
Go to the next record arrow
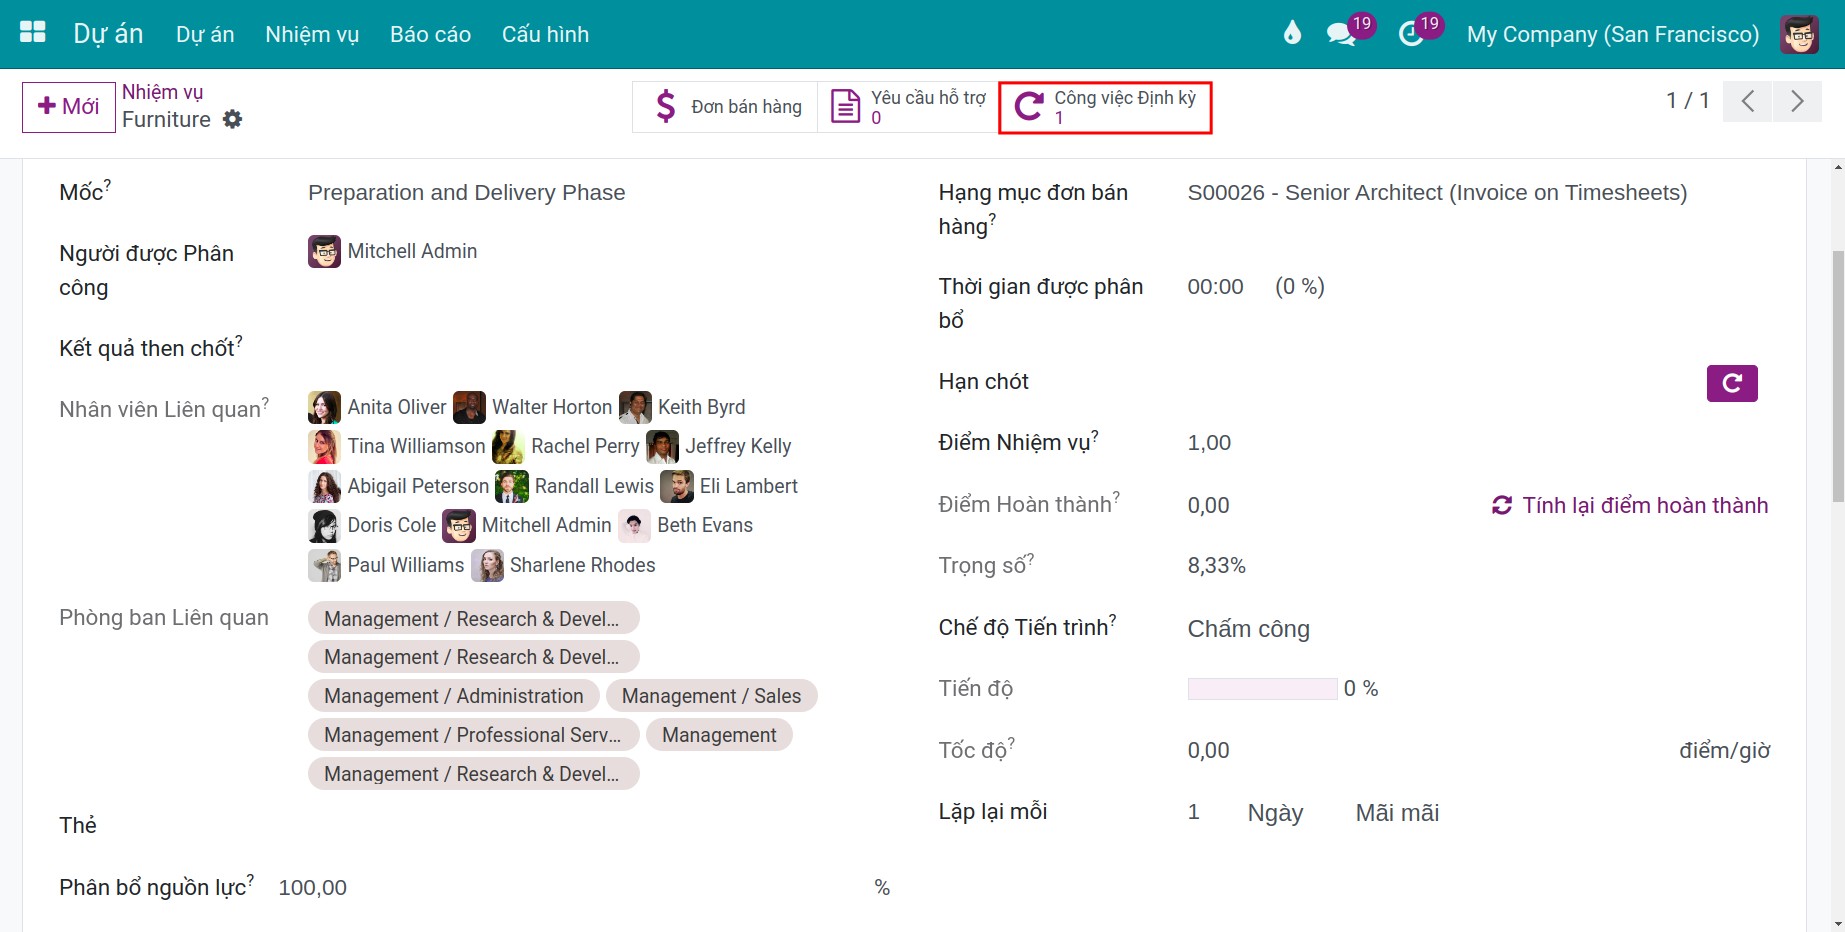[1797, 101]
